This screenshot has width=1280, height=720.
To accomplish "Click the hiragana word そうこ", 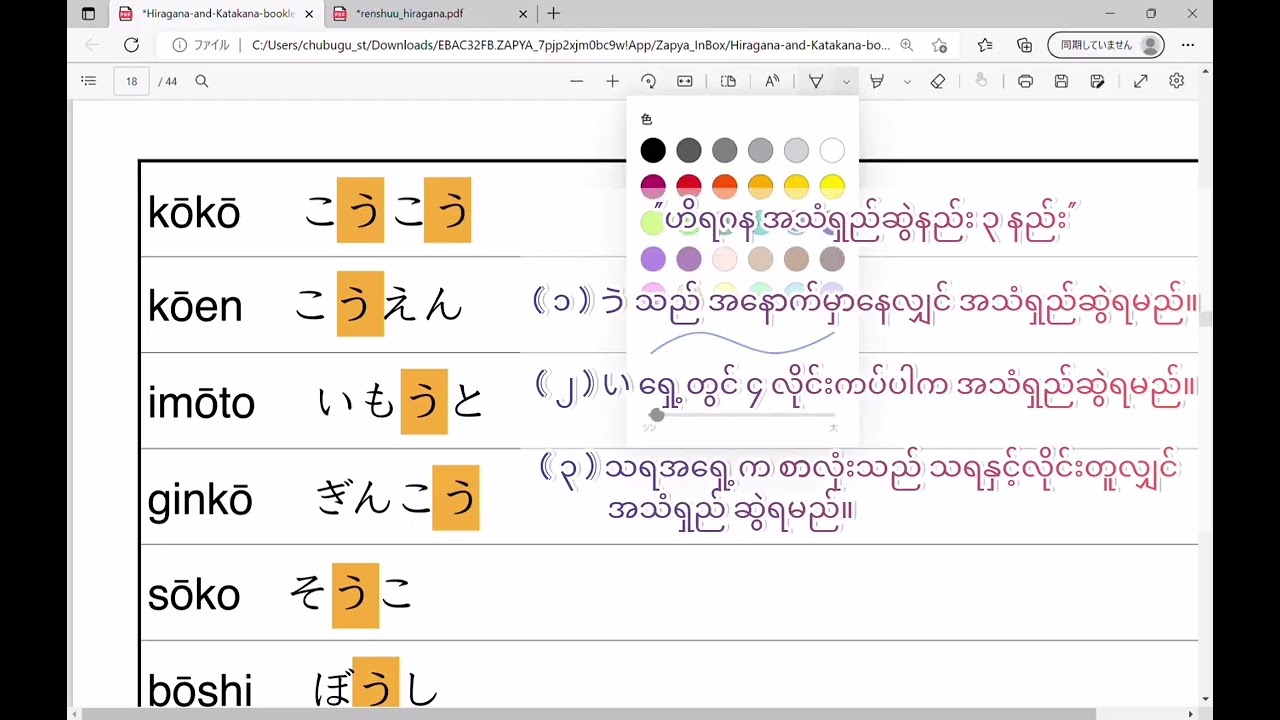I will pyautogui.click(x=351, y=594).
